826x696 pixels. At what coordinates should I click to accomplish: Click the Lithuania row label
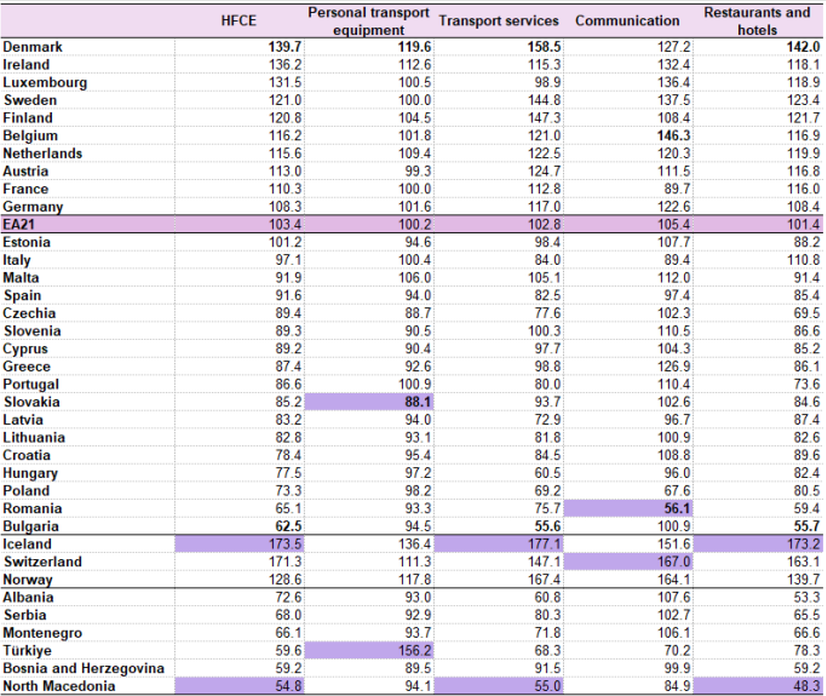coord(34,438)
